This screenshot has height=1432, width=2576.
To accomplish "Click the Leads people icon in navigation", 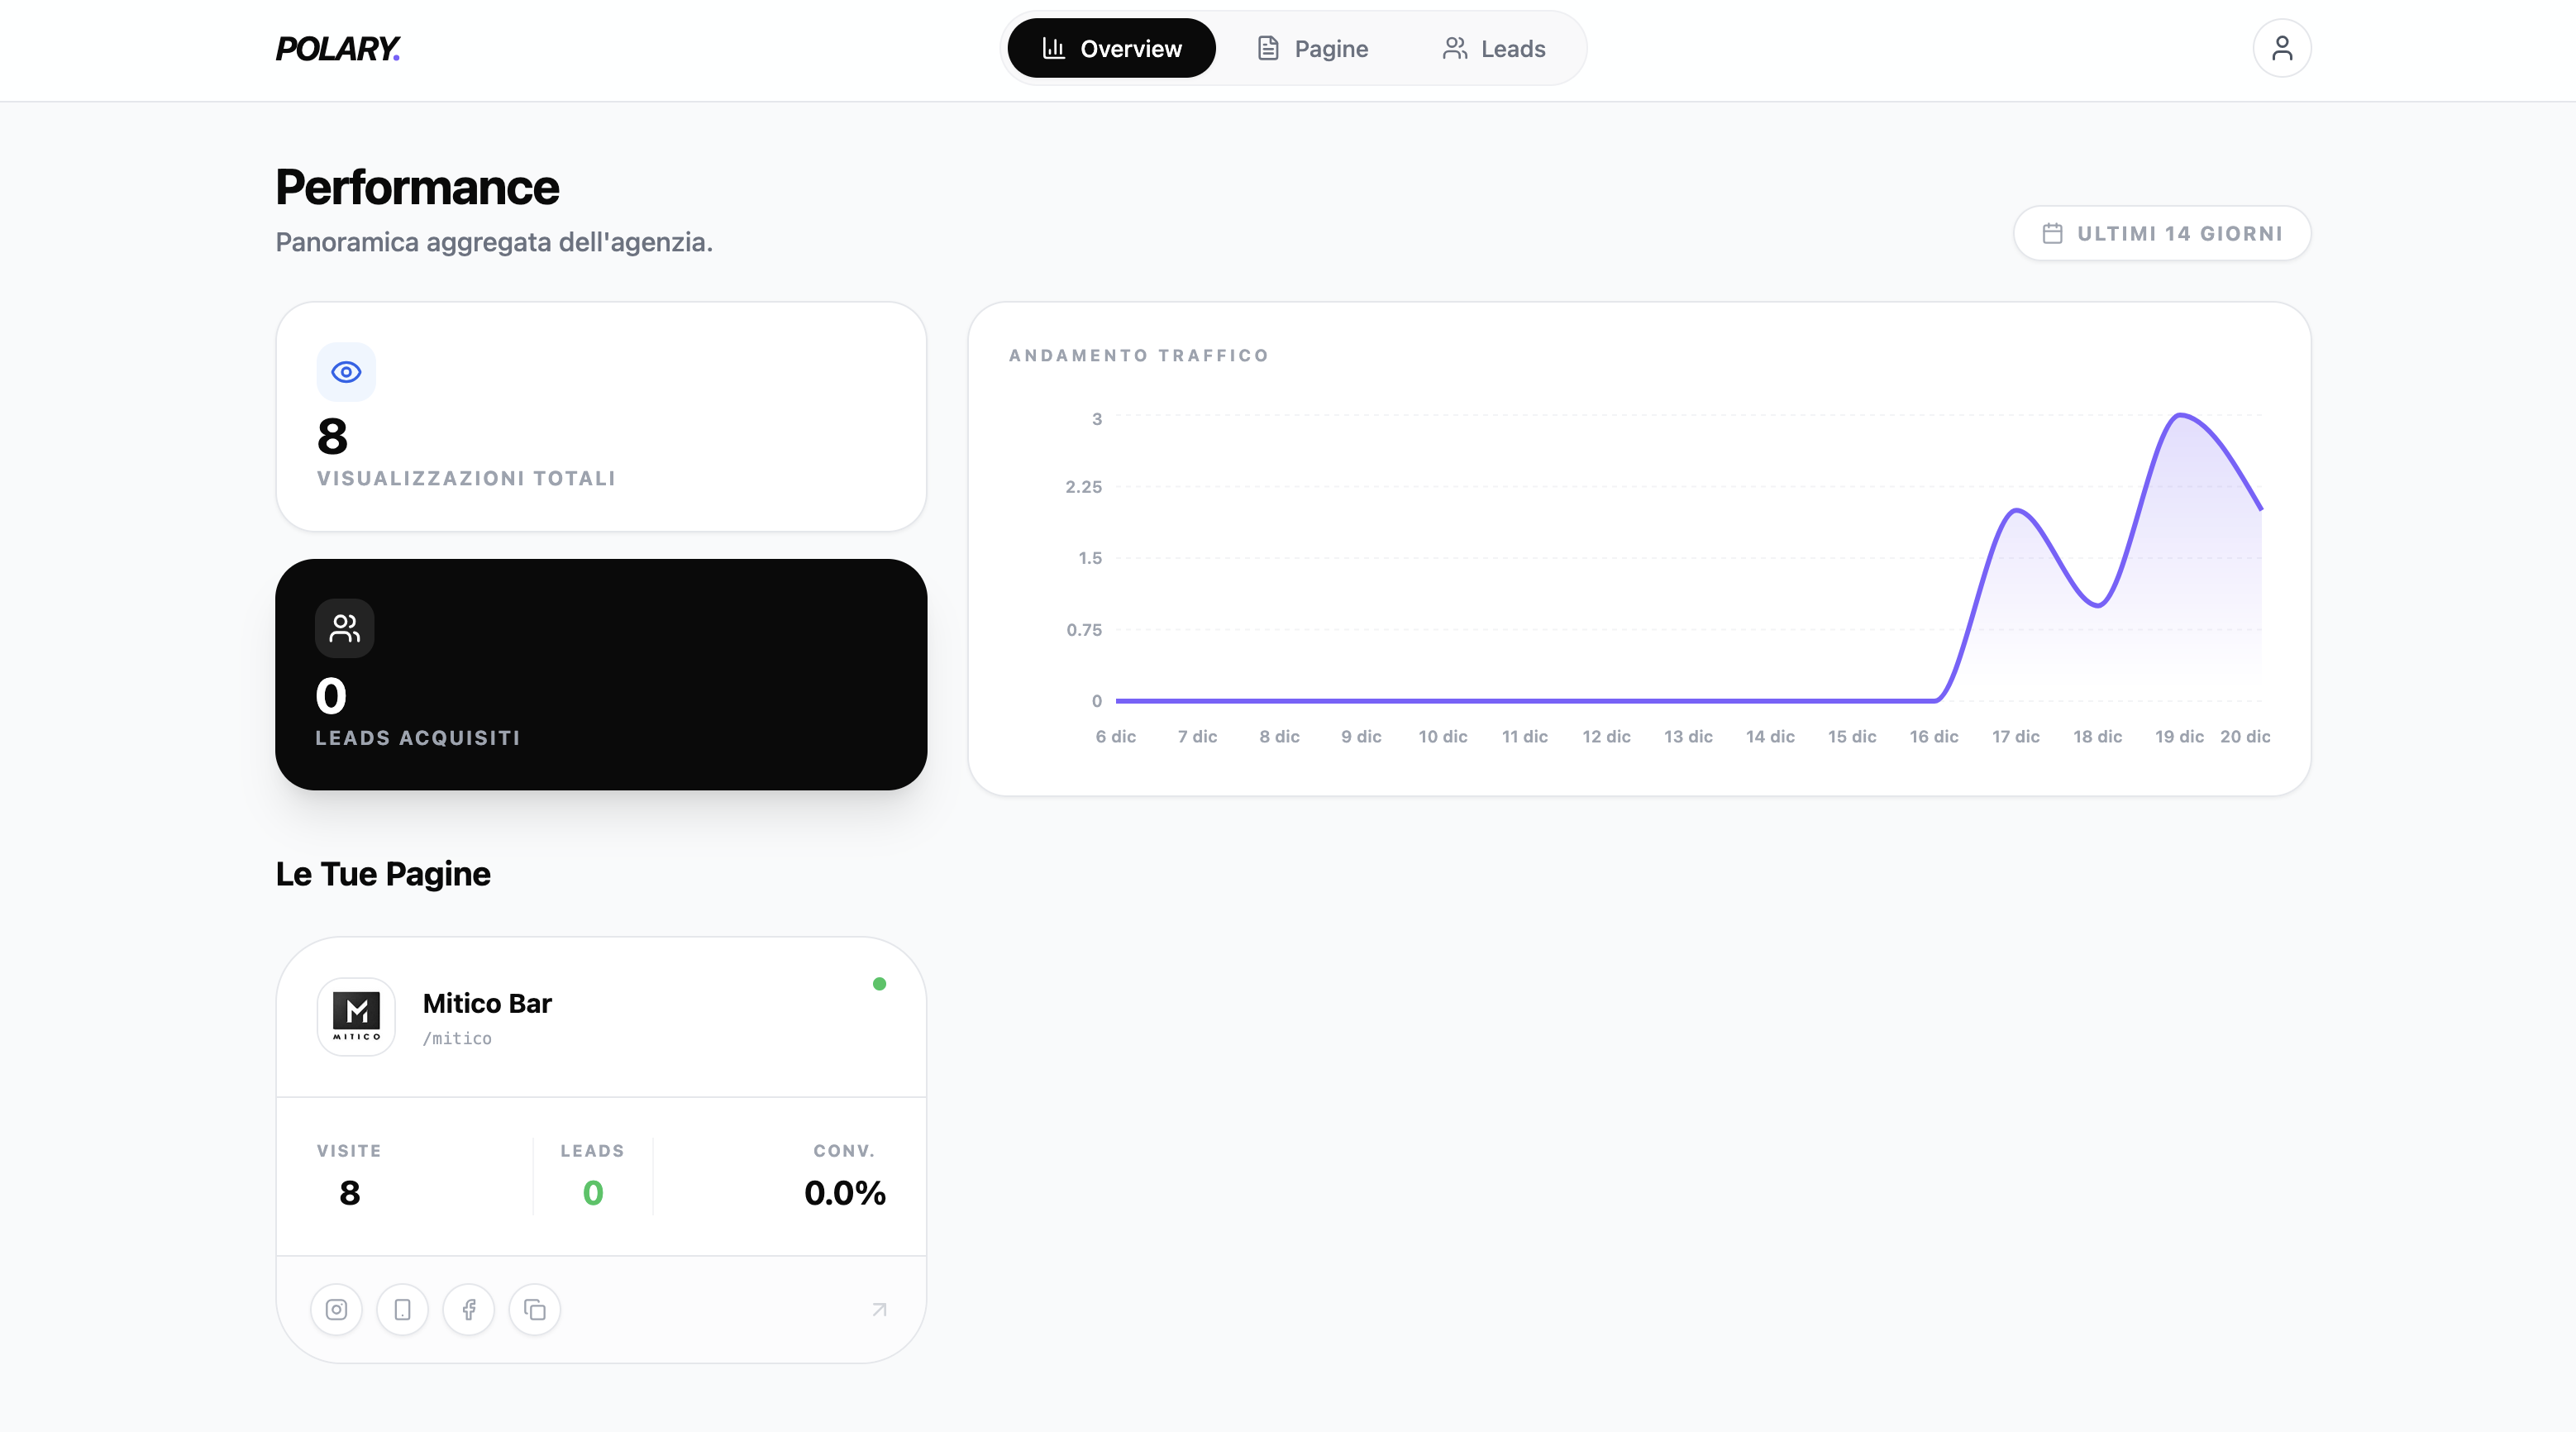I will pos(1454,47).
